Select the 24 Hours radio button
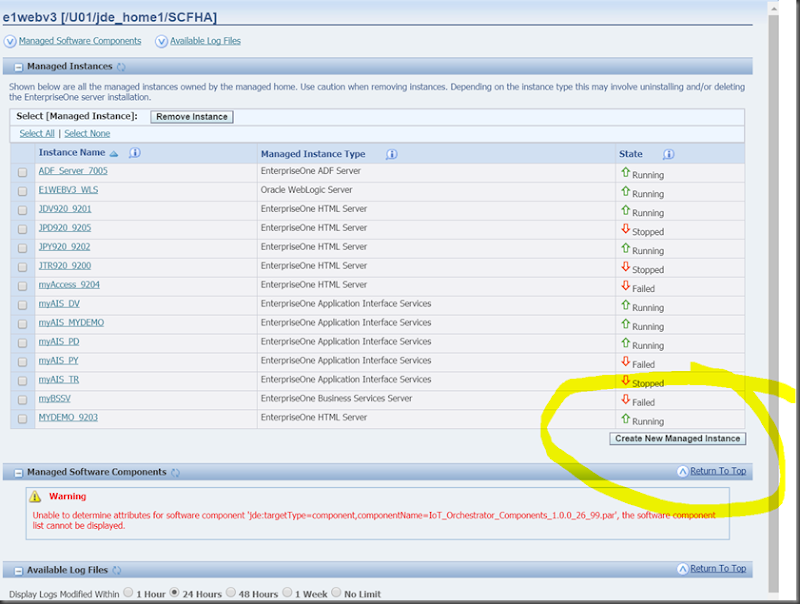800x604 pixels. (174, 592)
